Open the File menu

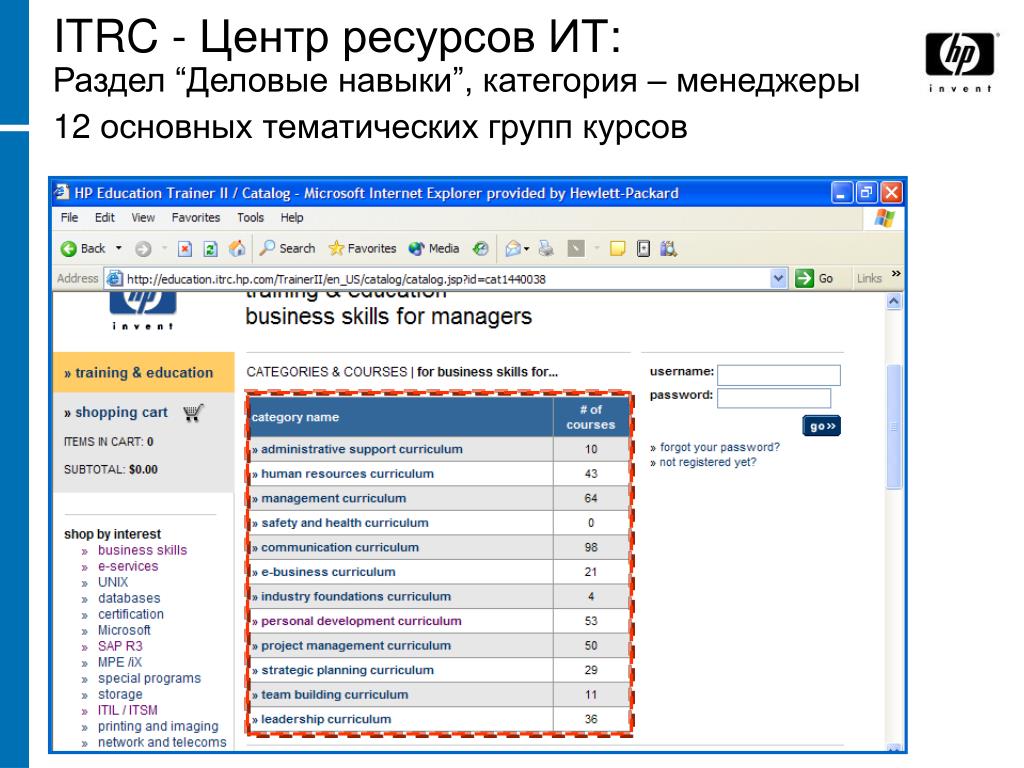(69, 217)
